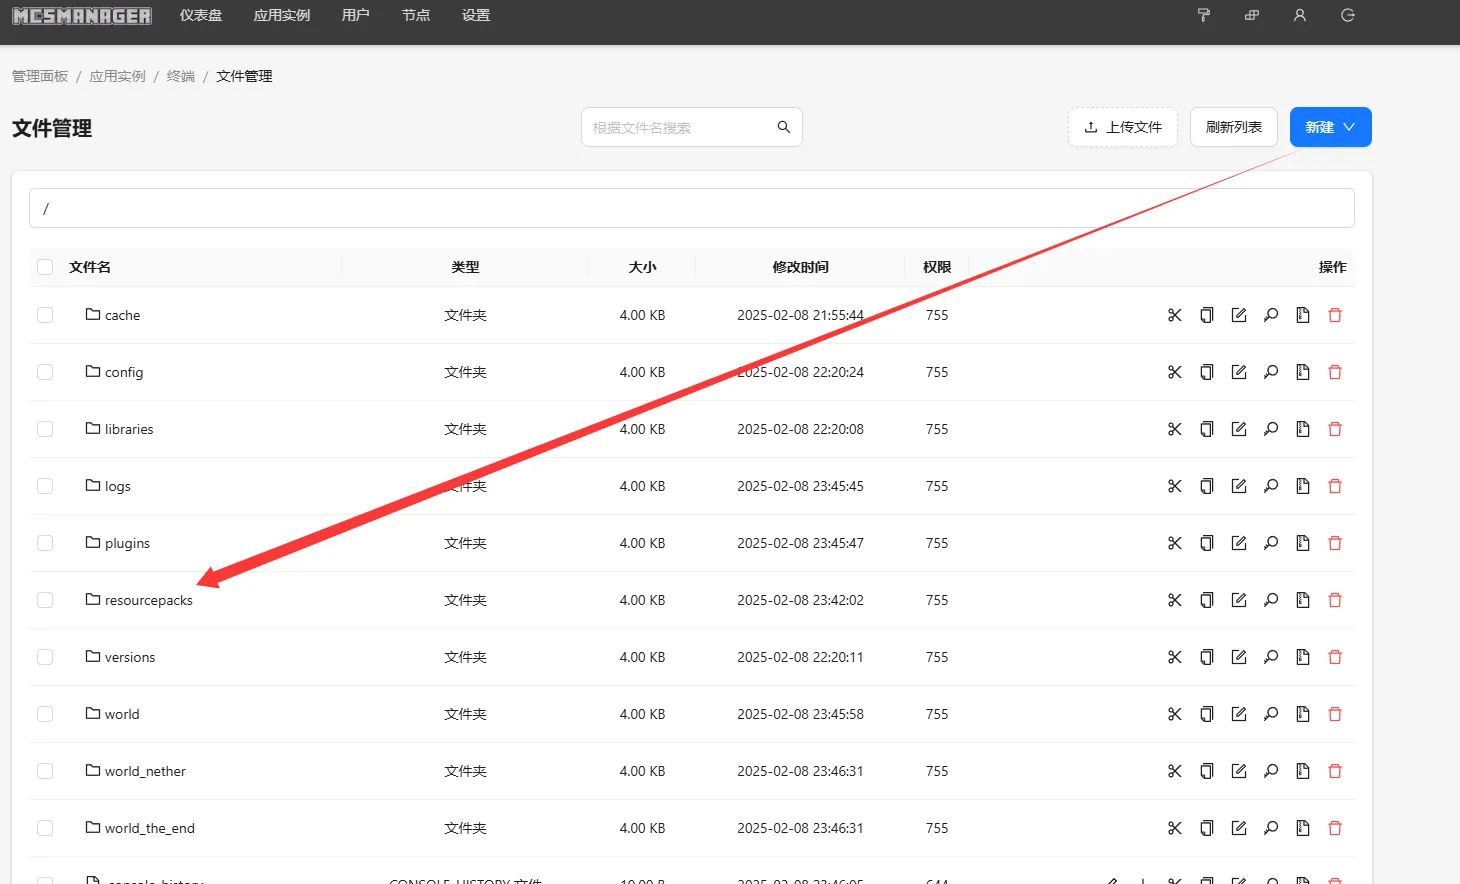Delete the resourcepacks folder
The image size is (1460, 884).
1335,600
